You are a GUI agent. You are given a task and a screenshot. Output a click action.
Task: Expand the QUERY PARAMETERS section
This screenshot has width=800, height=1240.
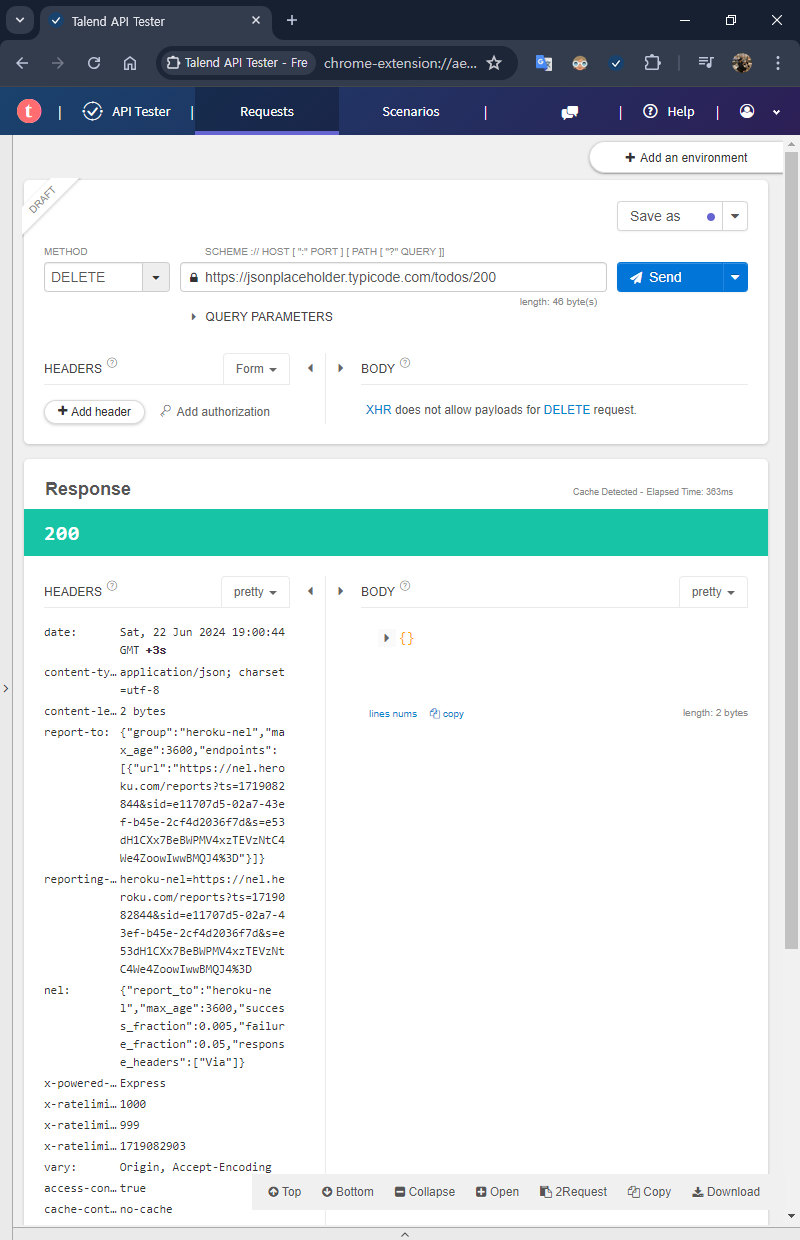point(262,317)
